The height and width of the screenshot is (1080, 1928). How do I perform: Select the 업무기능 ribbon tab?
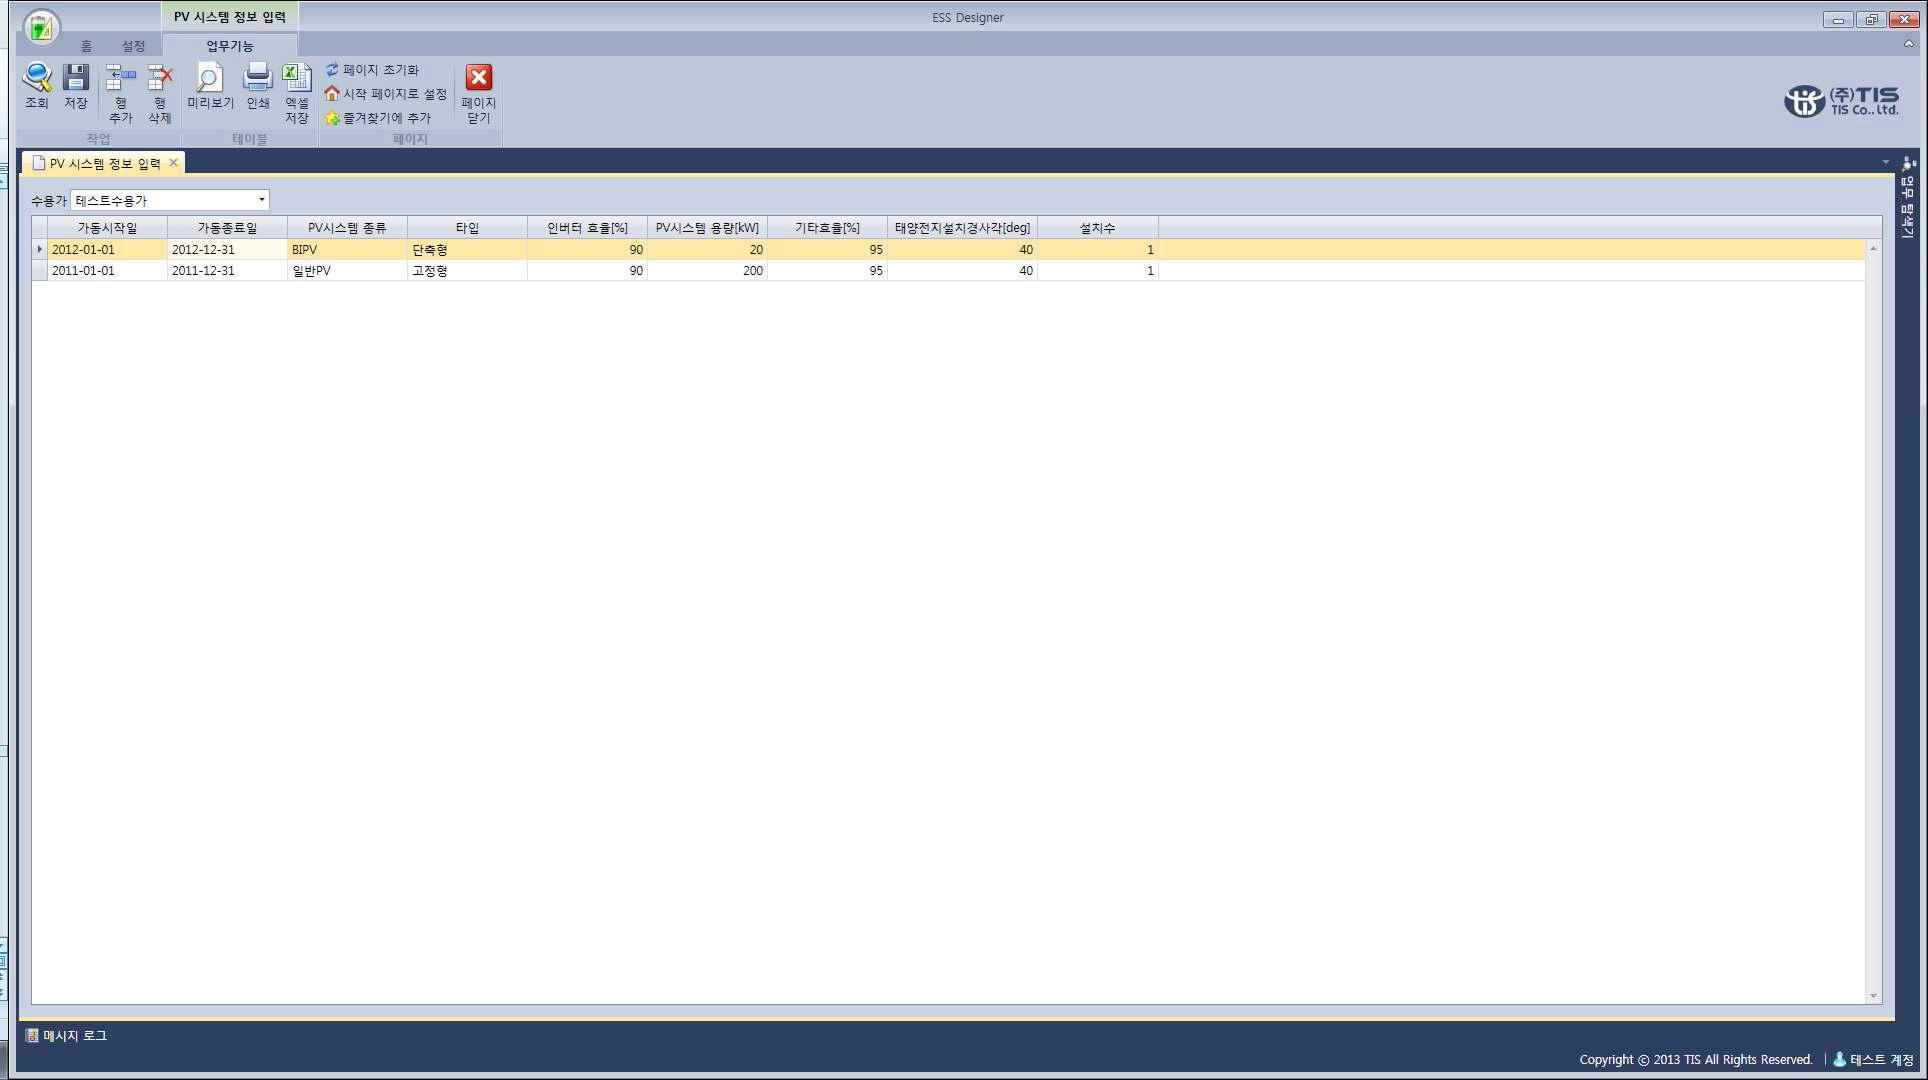pos(230,46)
